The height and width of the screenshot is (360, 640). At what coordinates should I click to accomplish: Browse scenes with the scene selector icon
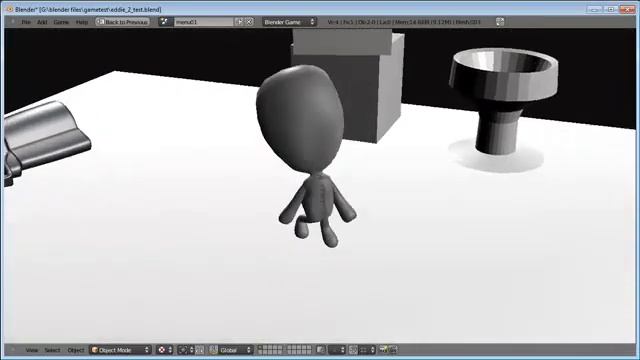click(x=164, y=22)
